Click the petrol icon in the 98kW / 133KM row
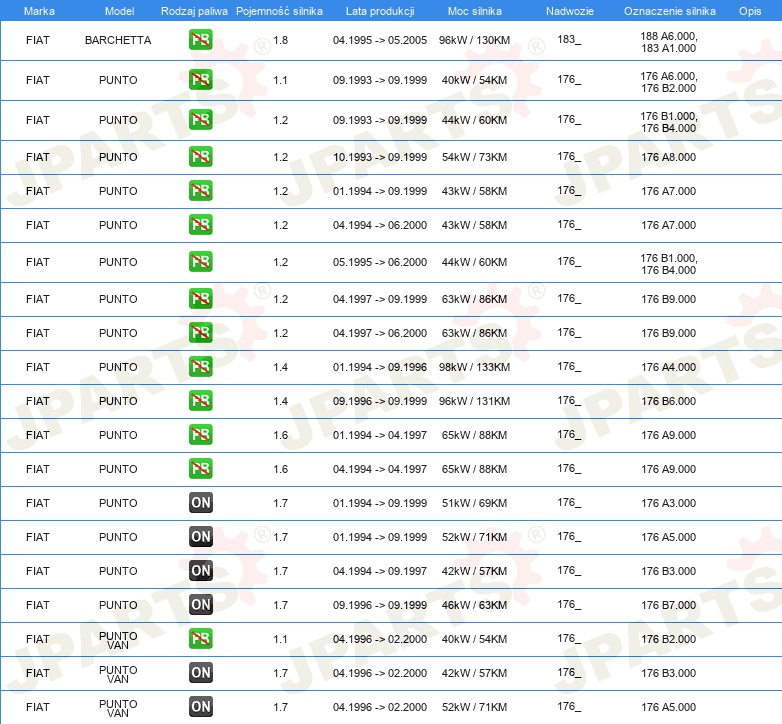The height and width of the screenshot is (724, 782). 201,366
